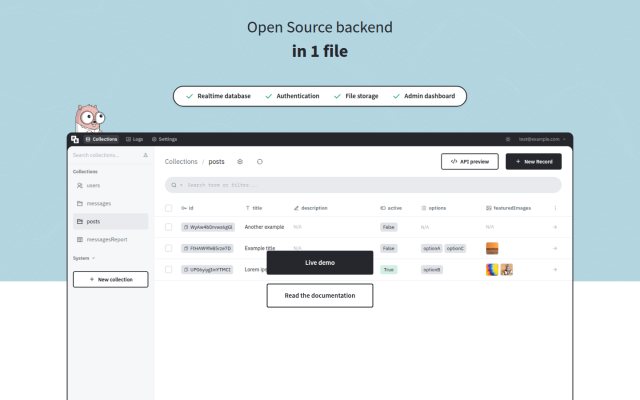Click the Search collections field
Viewport: 640px width, 400px height.
click(105, 155)
